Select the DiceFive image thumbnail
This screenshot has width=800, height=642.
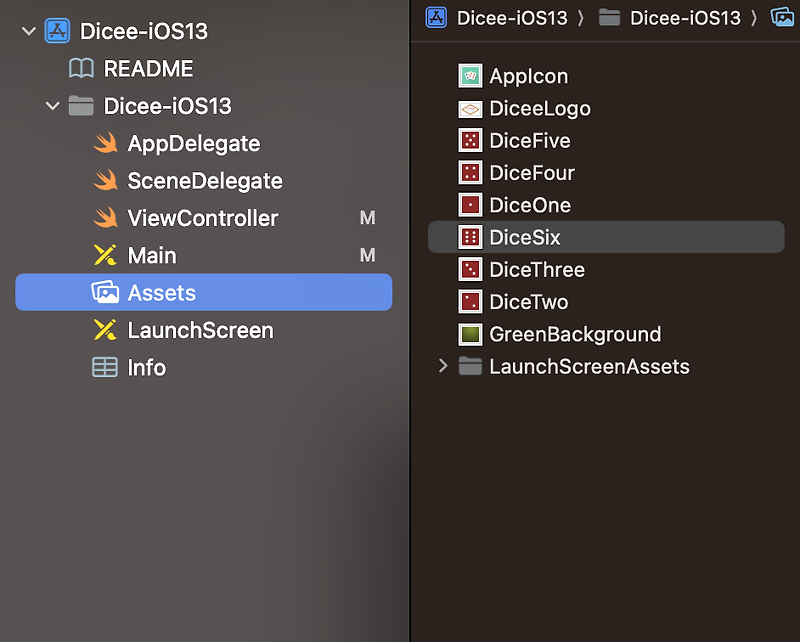tap(470, 140)
